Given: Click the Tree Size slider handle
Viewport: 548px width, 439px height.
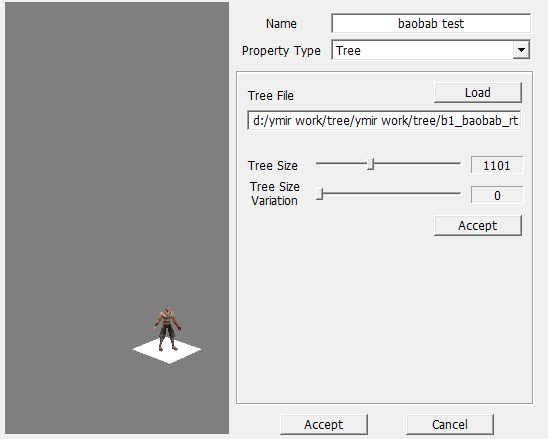Looking at the screenshot, I should tap(371, 164).
